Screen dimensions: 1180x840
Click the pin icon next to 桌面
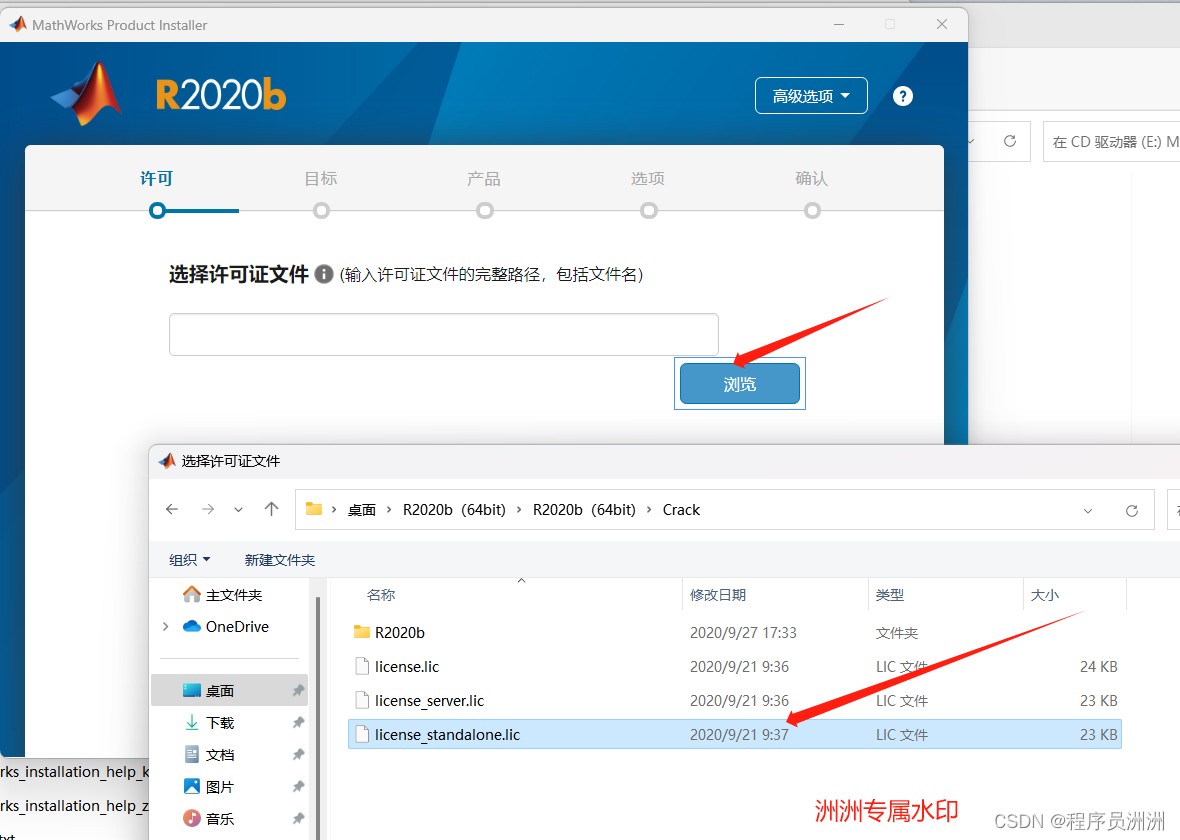tap(298, 690)
